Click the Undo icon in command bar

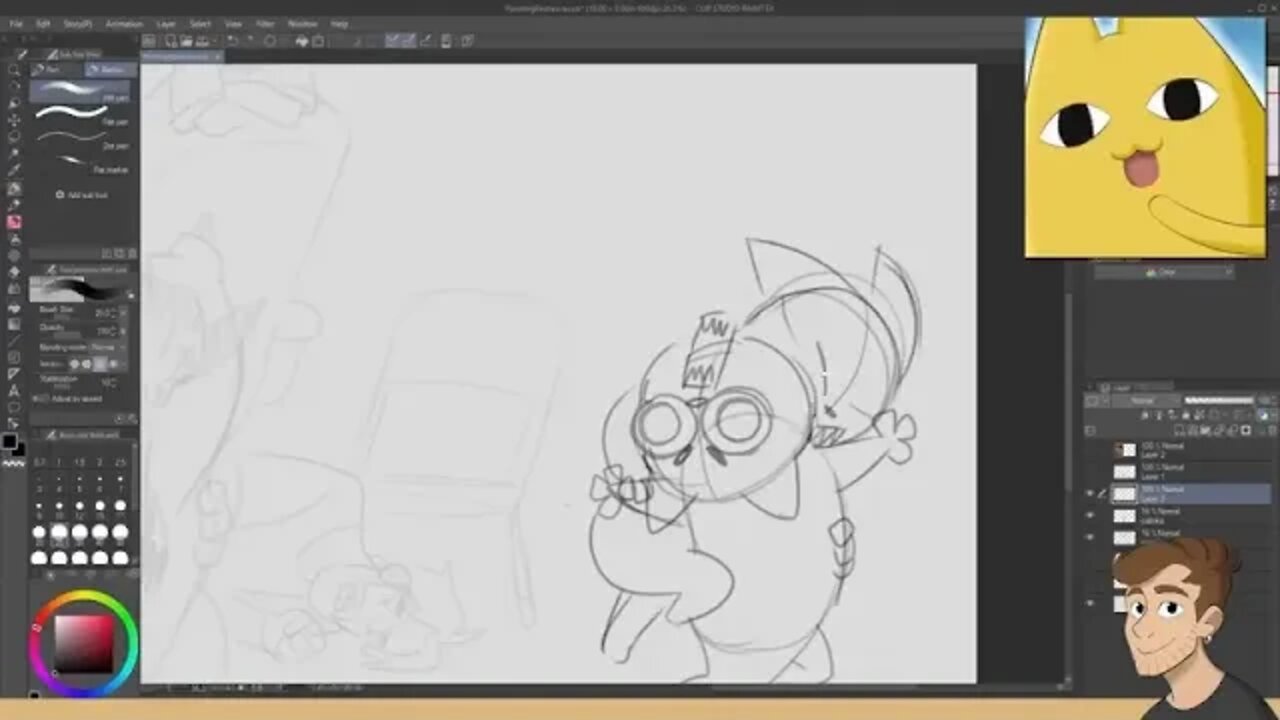pyautogui.click(x=232, y=41)
